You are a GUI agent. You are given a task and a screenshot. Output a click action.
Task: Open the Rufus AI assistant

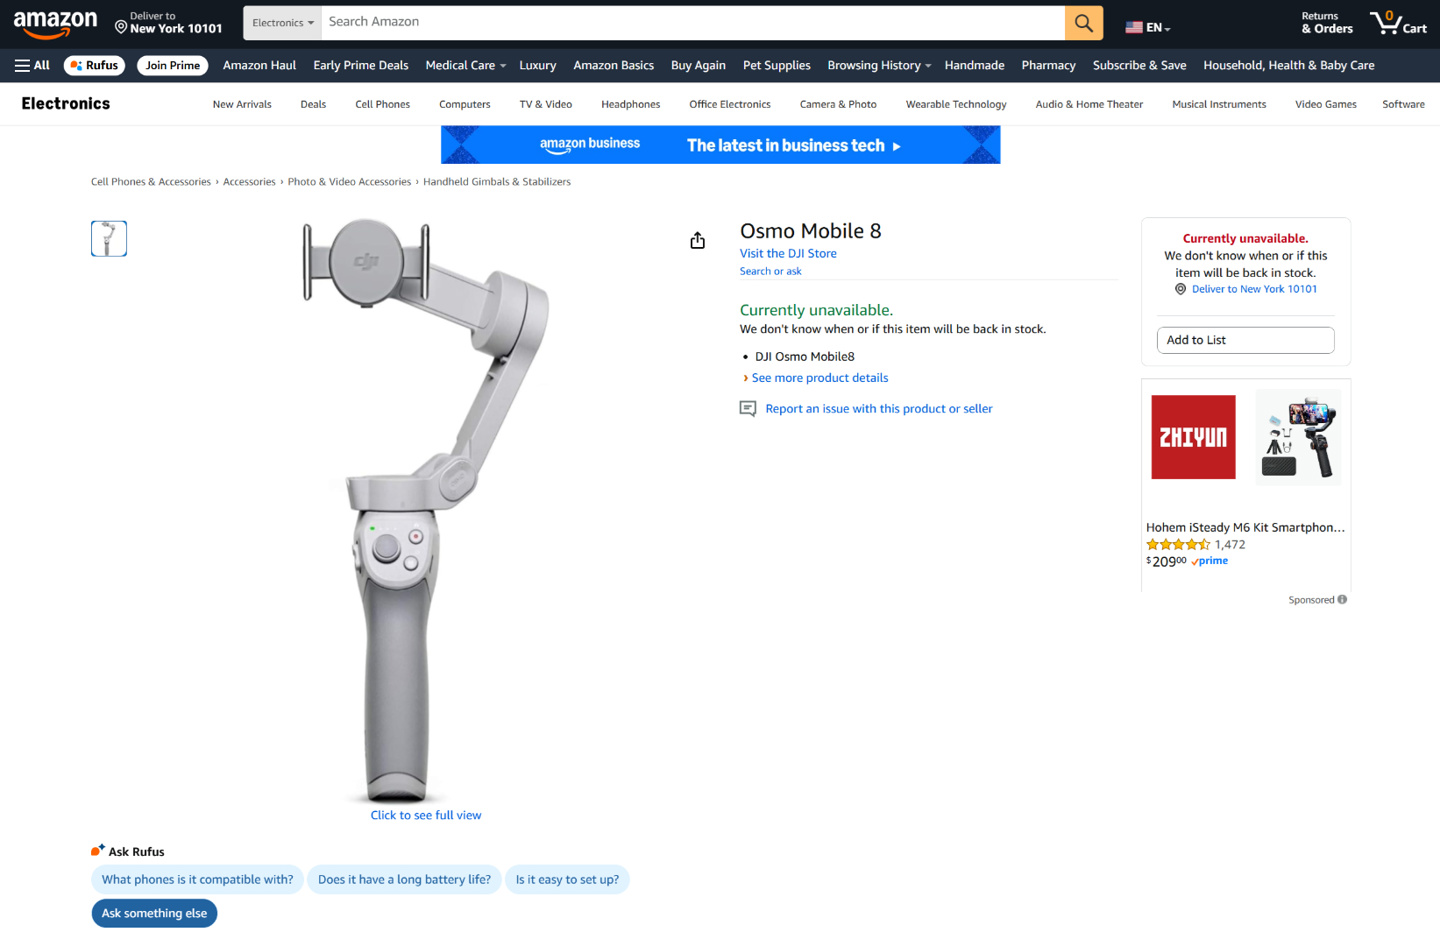click(93, 65)
